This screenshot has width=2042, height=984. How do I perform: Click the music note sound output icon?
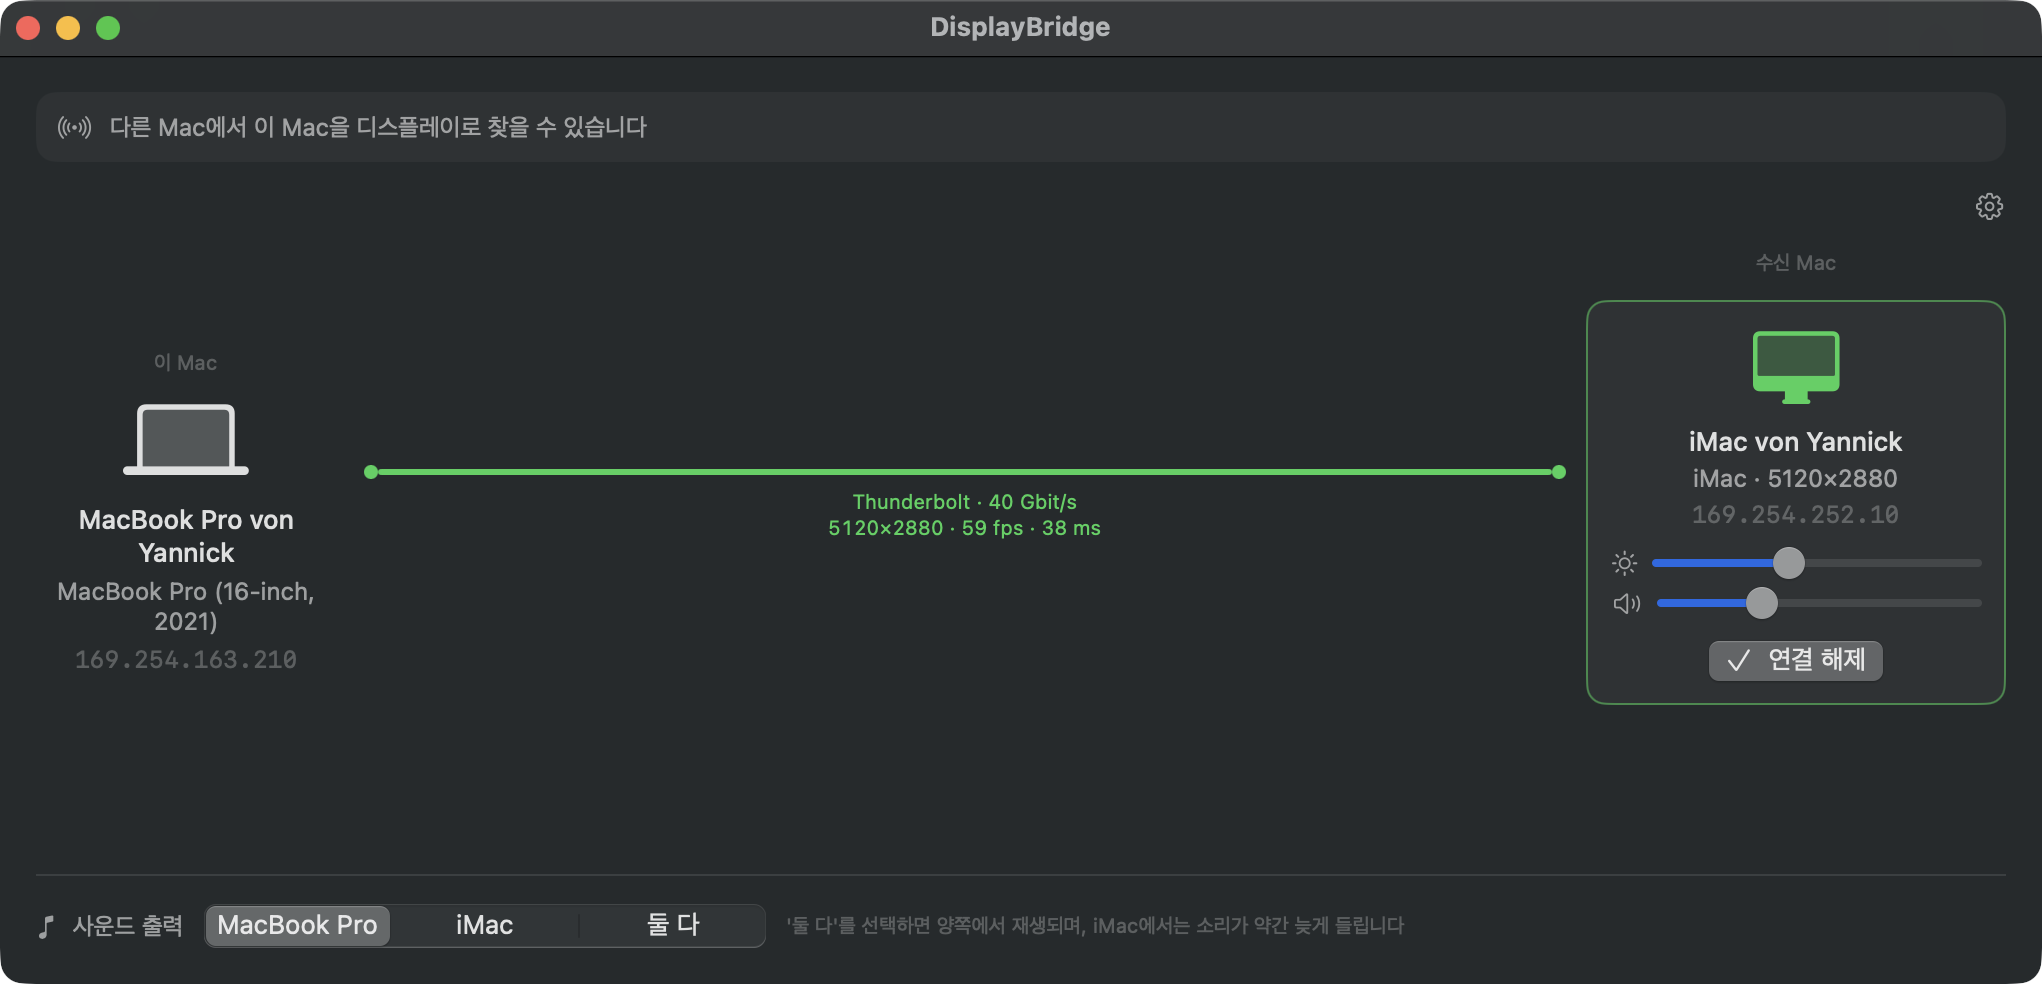tap(46, 927)
